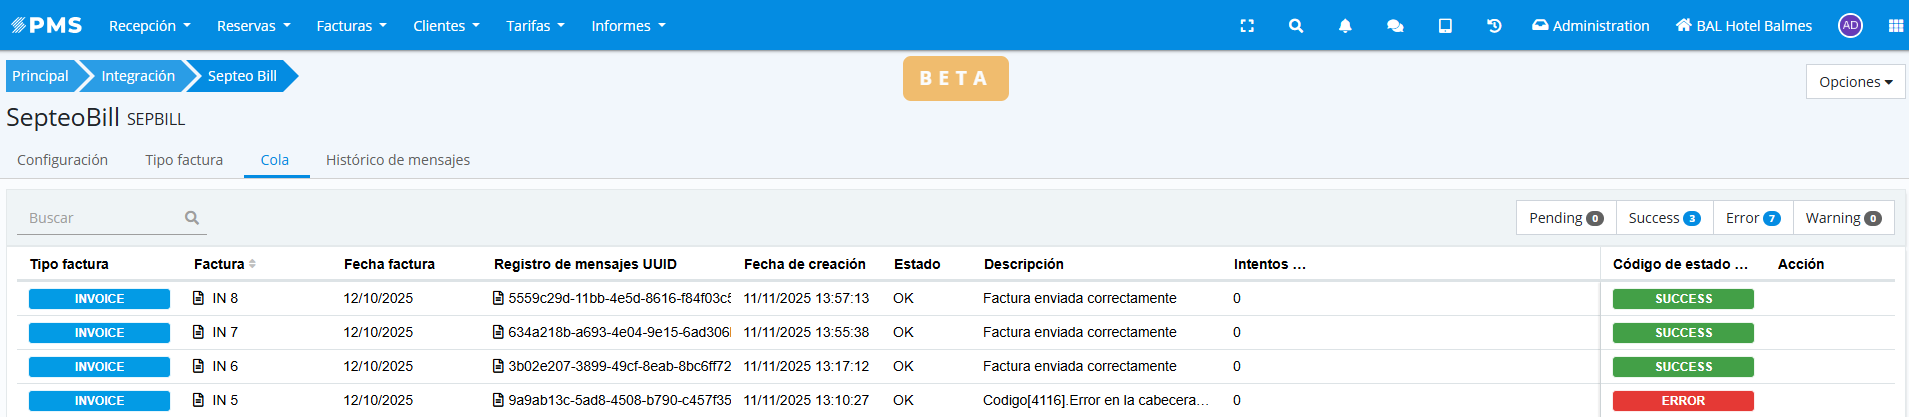Open message log document icon for IN 8
The height and width of the screenshot is (417, 1909).
tap(498, 298)
